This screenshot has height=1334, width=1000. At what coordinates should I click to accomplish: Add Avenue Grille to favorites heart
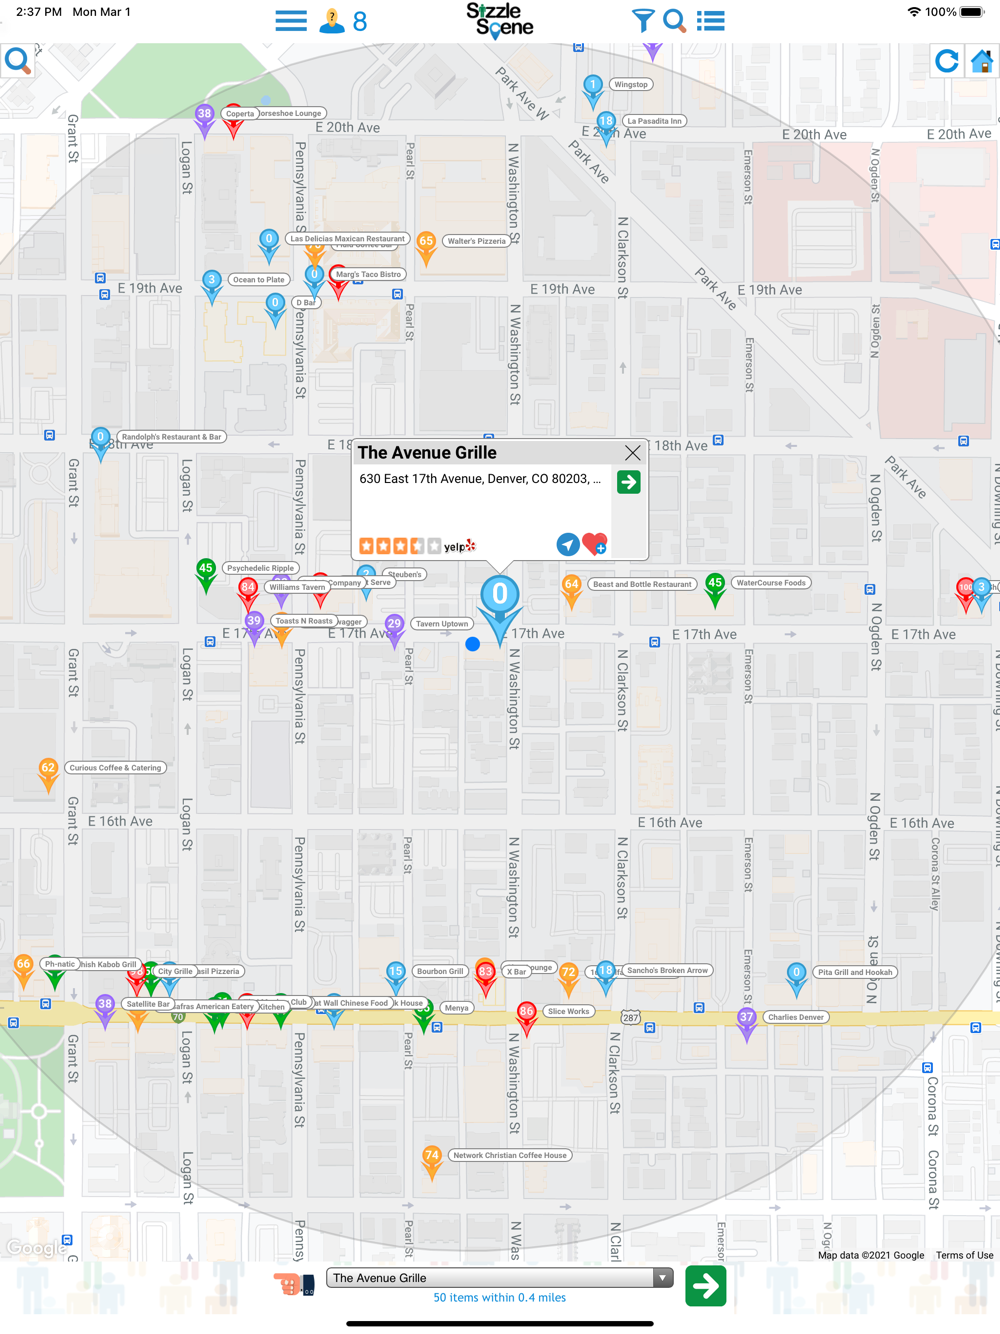point(595,544)
